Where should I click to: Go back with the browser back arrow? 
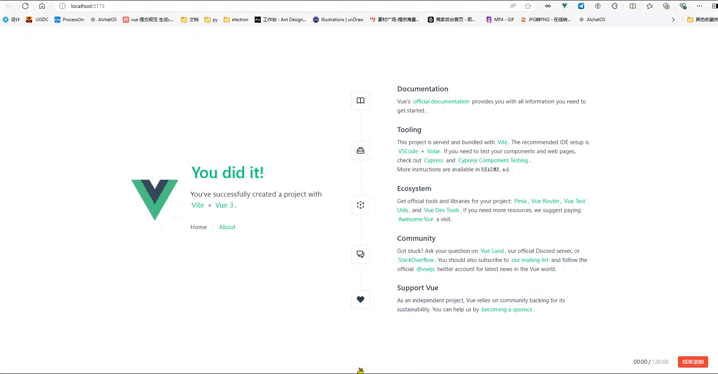click(x=8, y=6)
